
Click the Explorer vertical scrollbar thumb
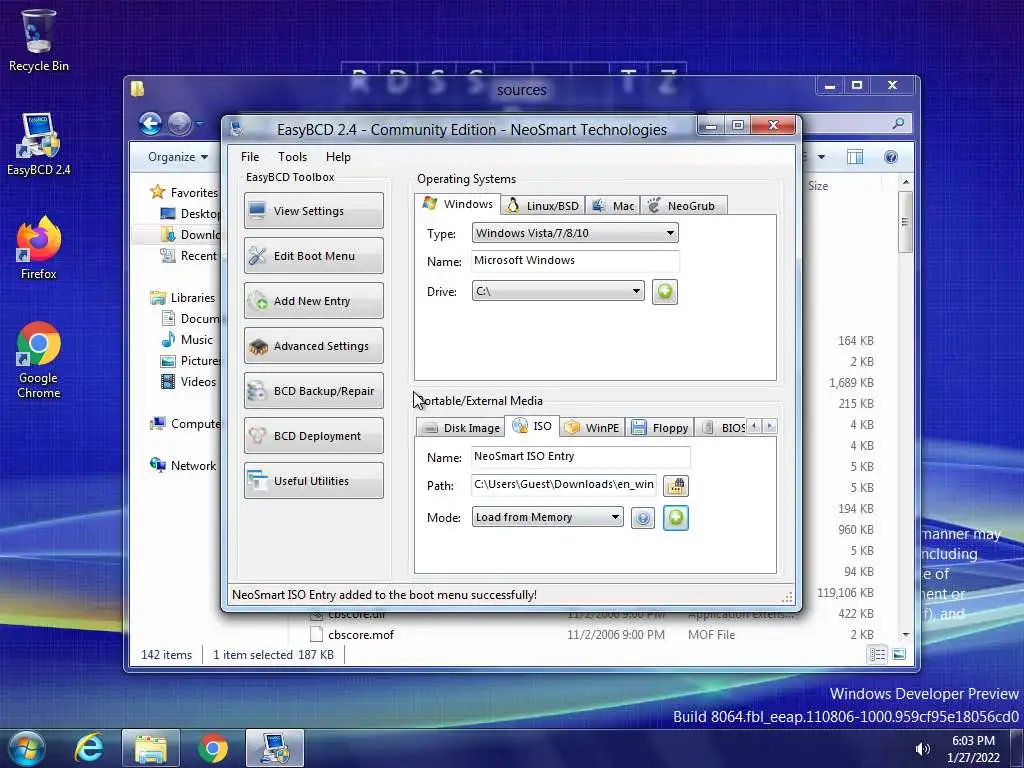[x=905, y=222]
